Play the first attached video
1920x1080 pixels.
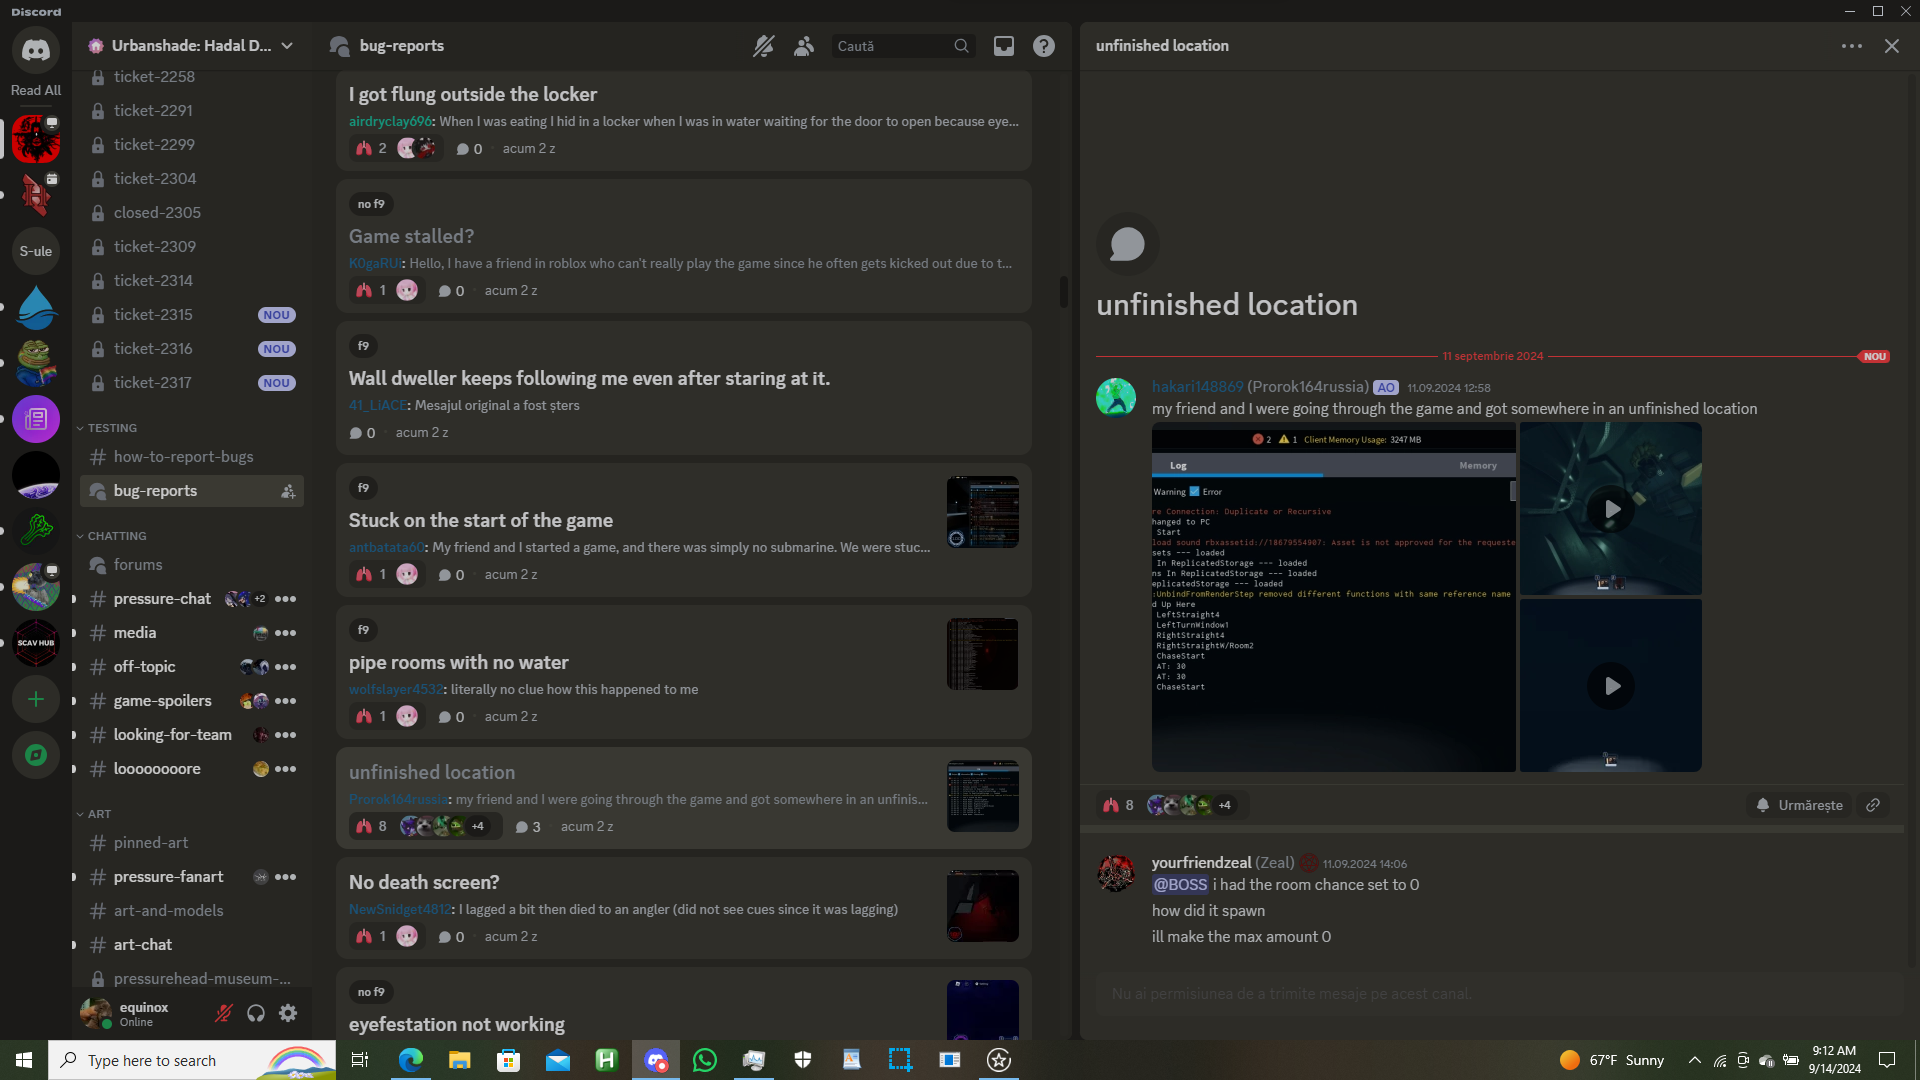[x=1611, y=509]
